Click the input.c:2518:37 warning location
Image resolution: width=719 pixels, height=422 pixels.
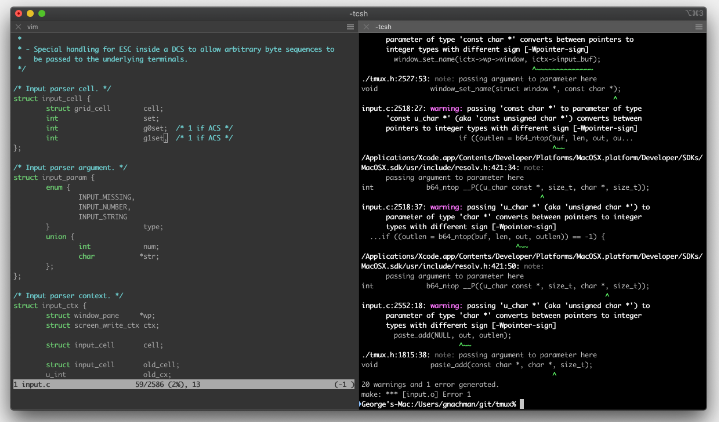click(x=392, y=206)
